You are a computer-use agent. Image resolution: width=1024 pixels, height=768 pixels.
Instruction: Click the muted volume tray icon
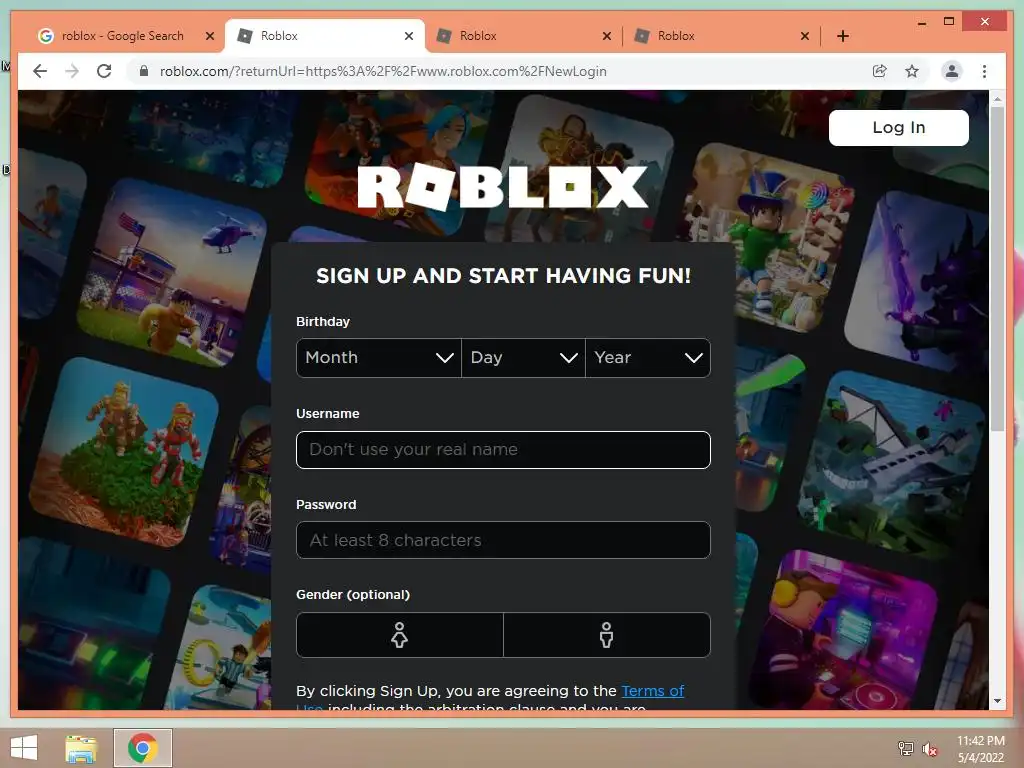click(929, 749)
